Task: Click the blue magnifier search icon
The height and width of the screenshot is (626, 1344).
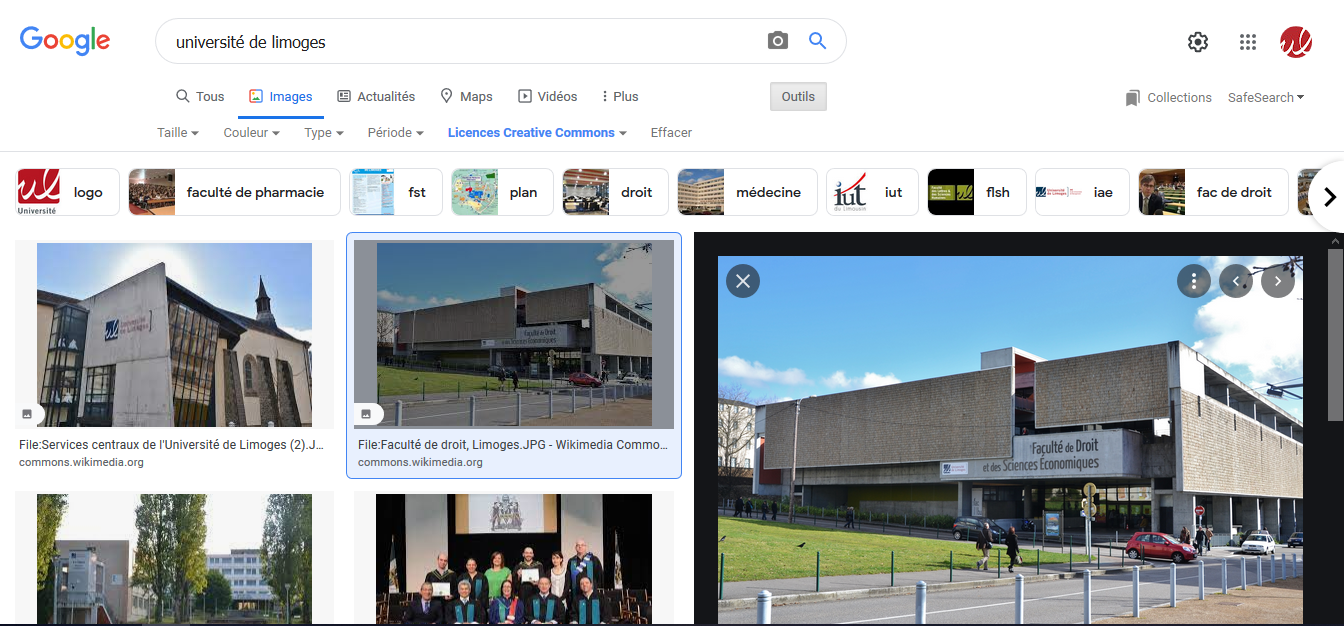Action: (x=817, y=41)
